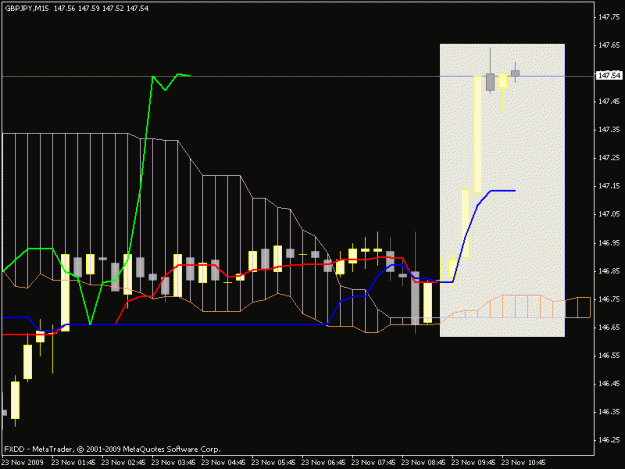Click the 147.25 price axis label

[x=609, y=158]
